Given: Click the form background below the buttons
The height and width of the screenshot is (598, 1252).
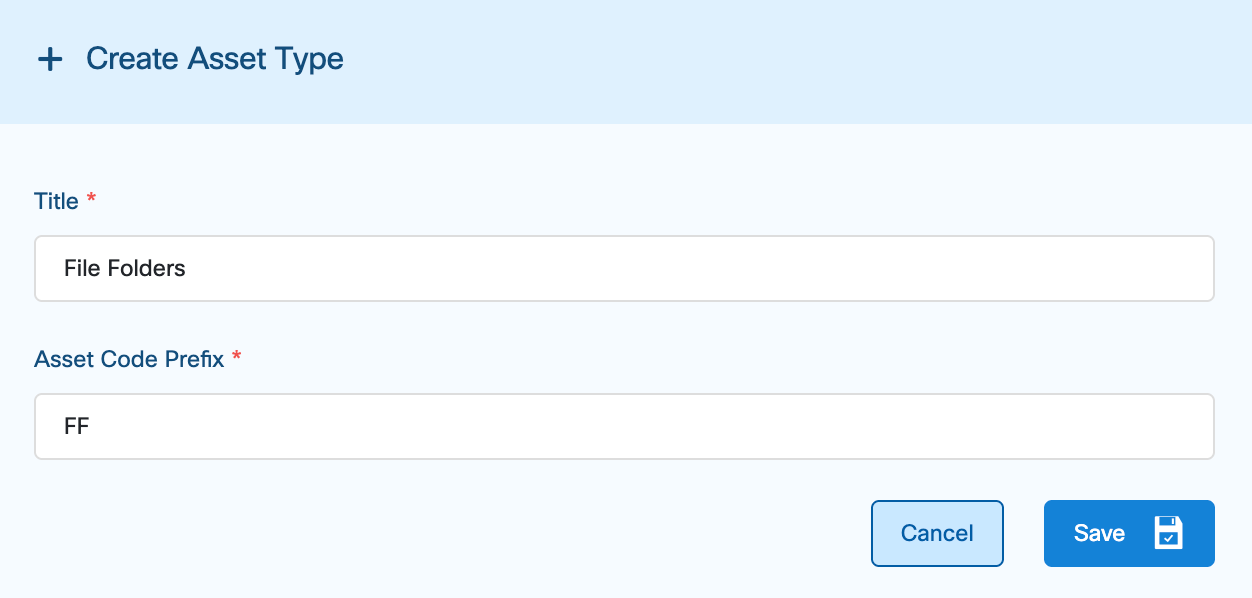Looking at the screenshot, I should [x=500, y=585].
